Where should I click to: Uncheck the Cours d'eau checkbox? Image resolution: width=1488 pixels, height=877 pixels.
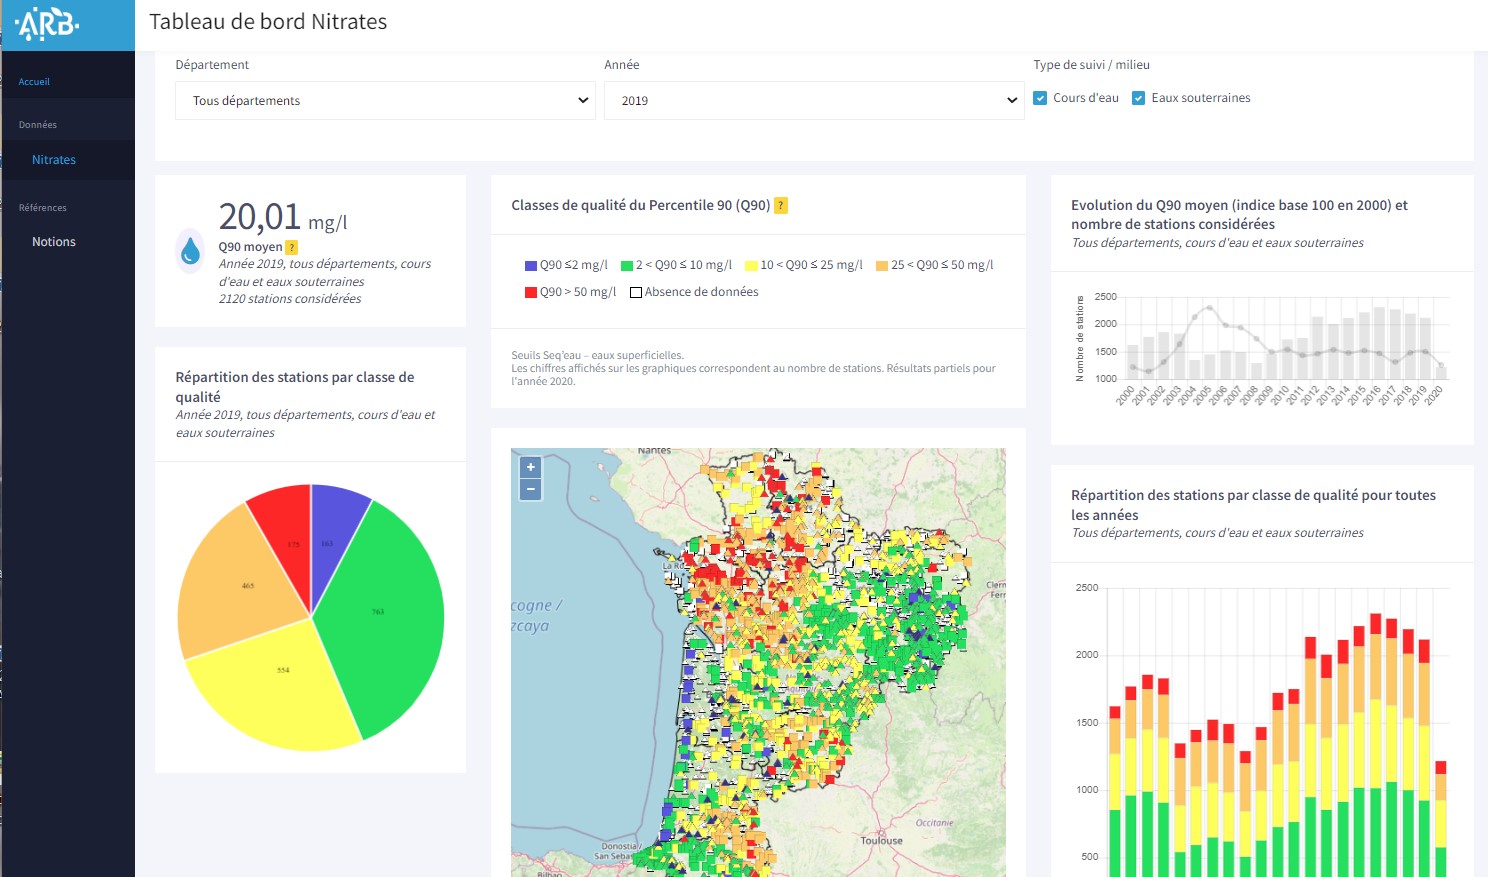click(1040, 98)
